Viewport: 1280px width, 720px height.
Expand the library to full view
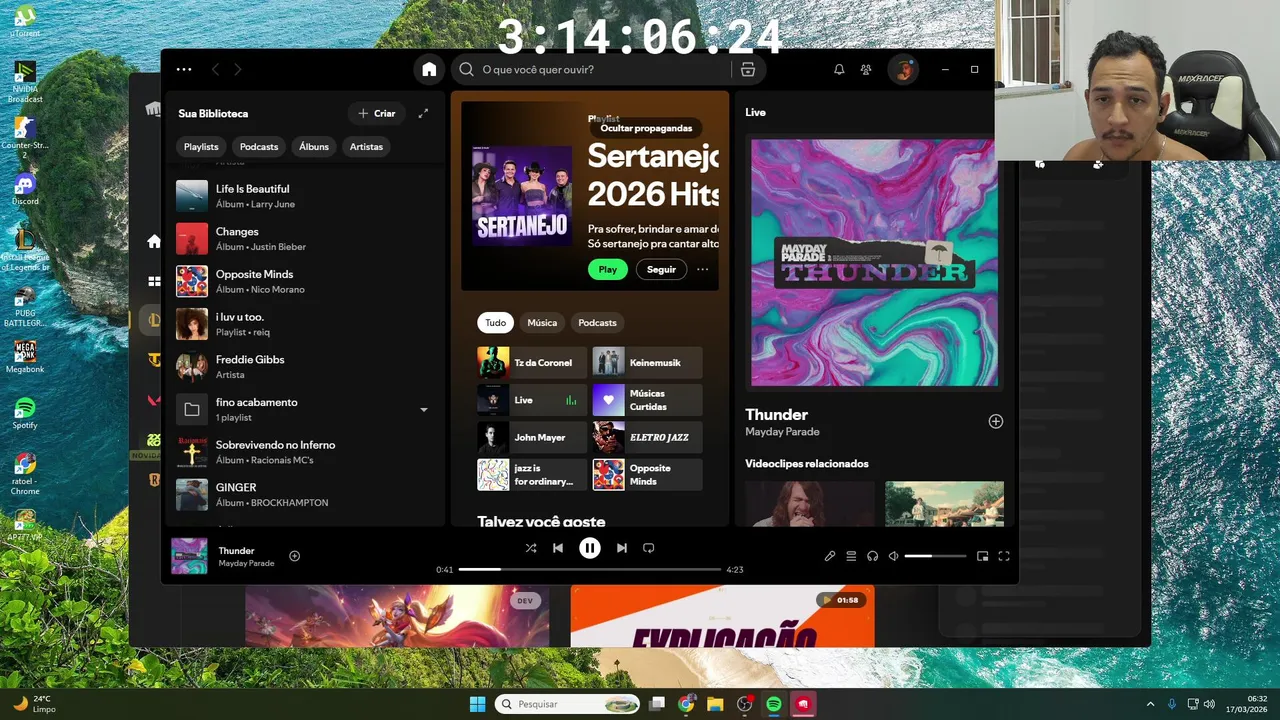click(423, 113)
